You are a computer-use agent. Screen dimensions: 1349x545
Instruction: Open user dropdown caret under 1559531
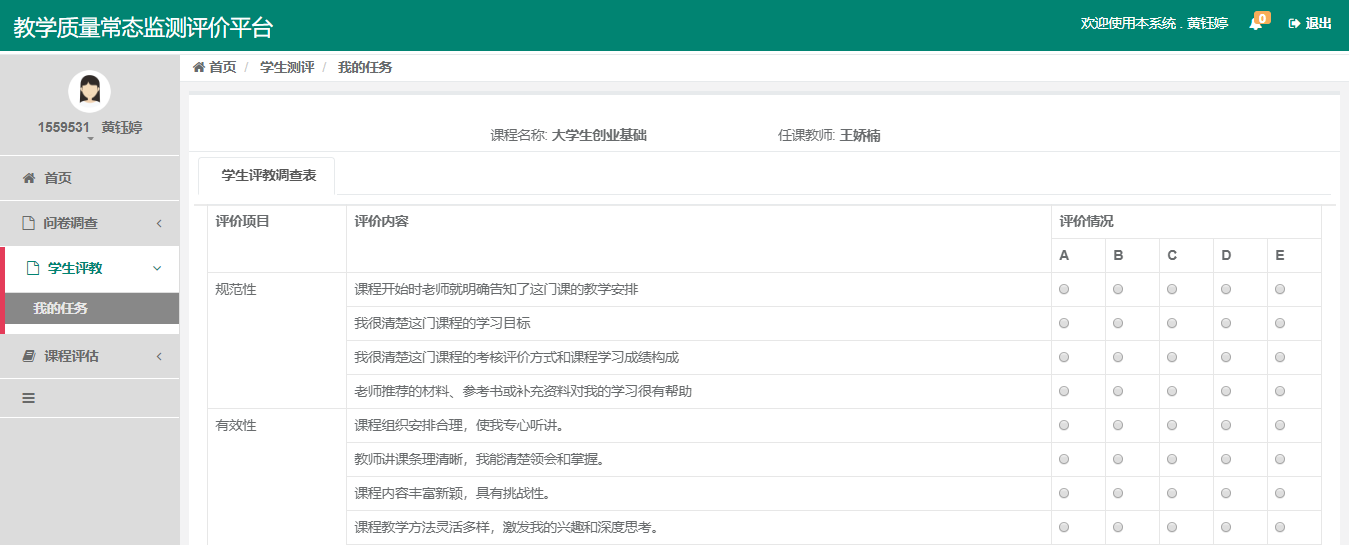click(x=90, y=139)
